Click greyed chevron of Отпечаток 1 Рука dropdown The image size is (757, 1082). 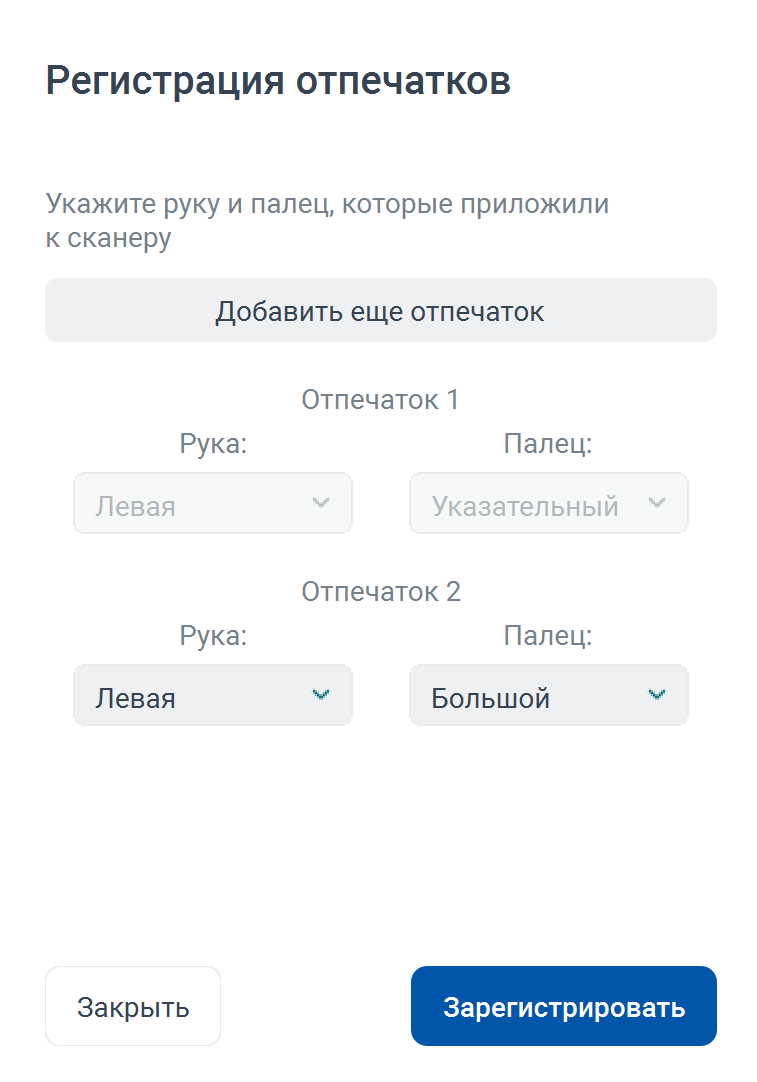click(321, 502)
